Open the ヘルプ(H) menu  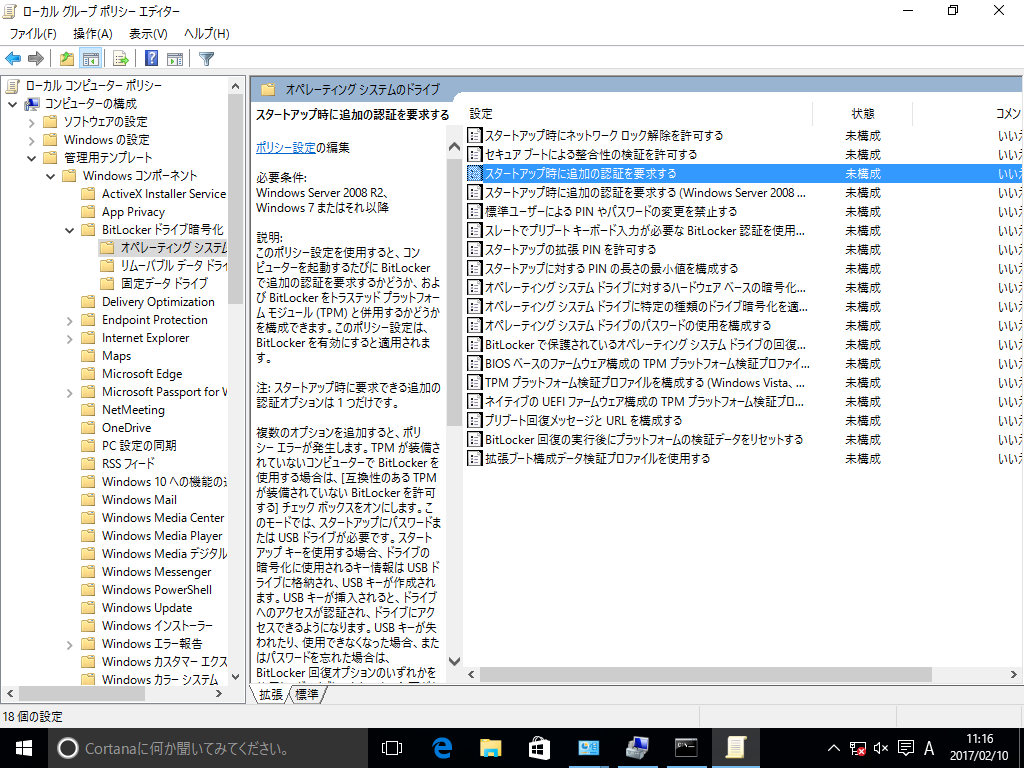click(206, 34)
